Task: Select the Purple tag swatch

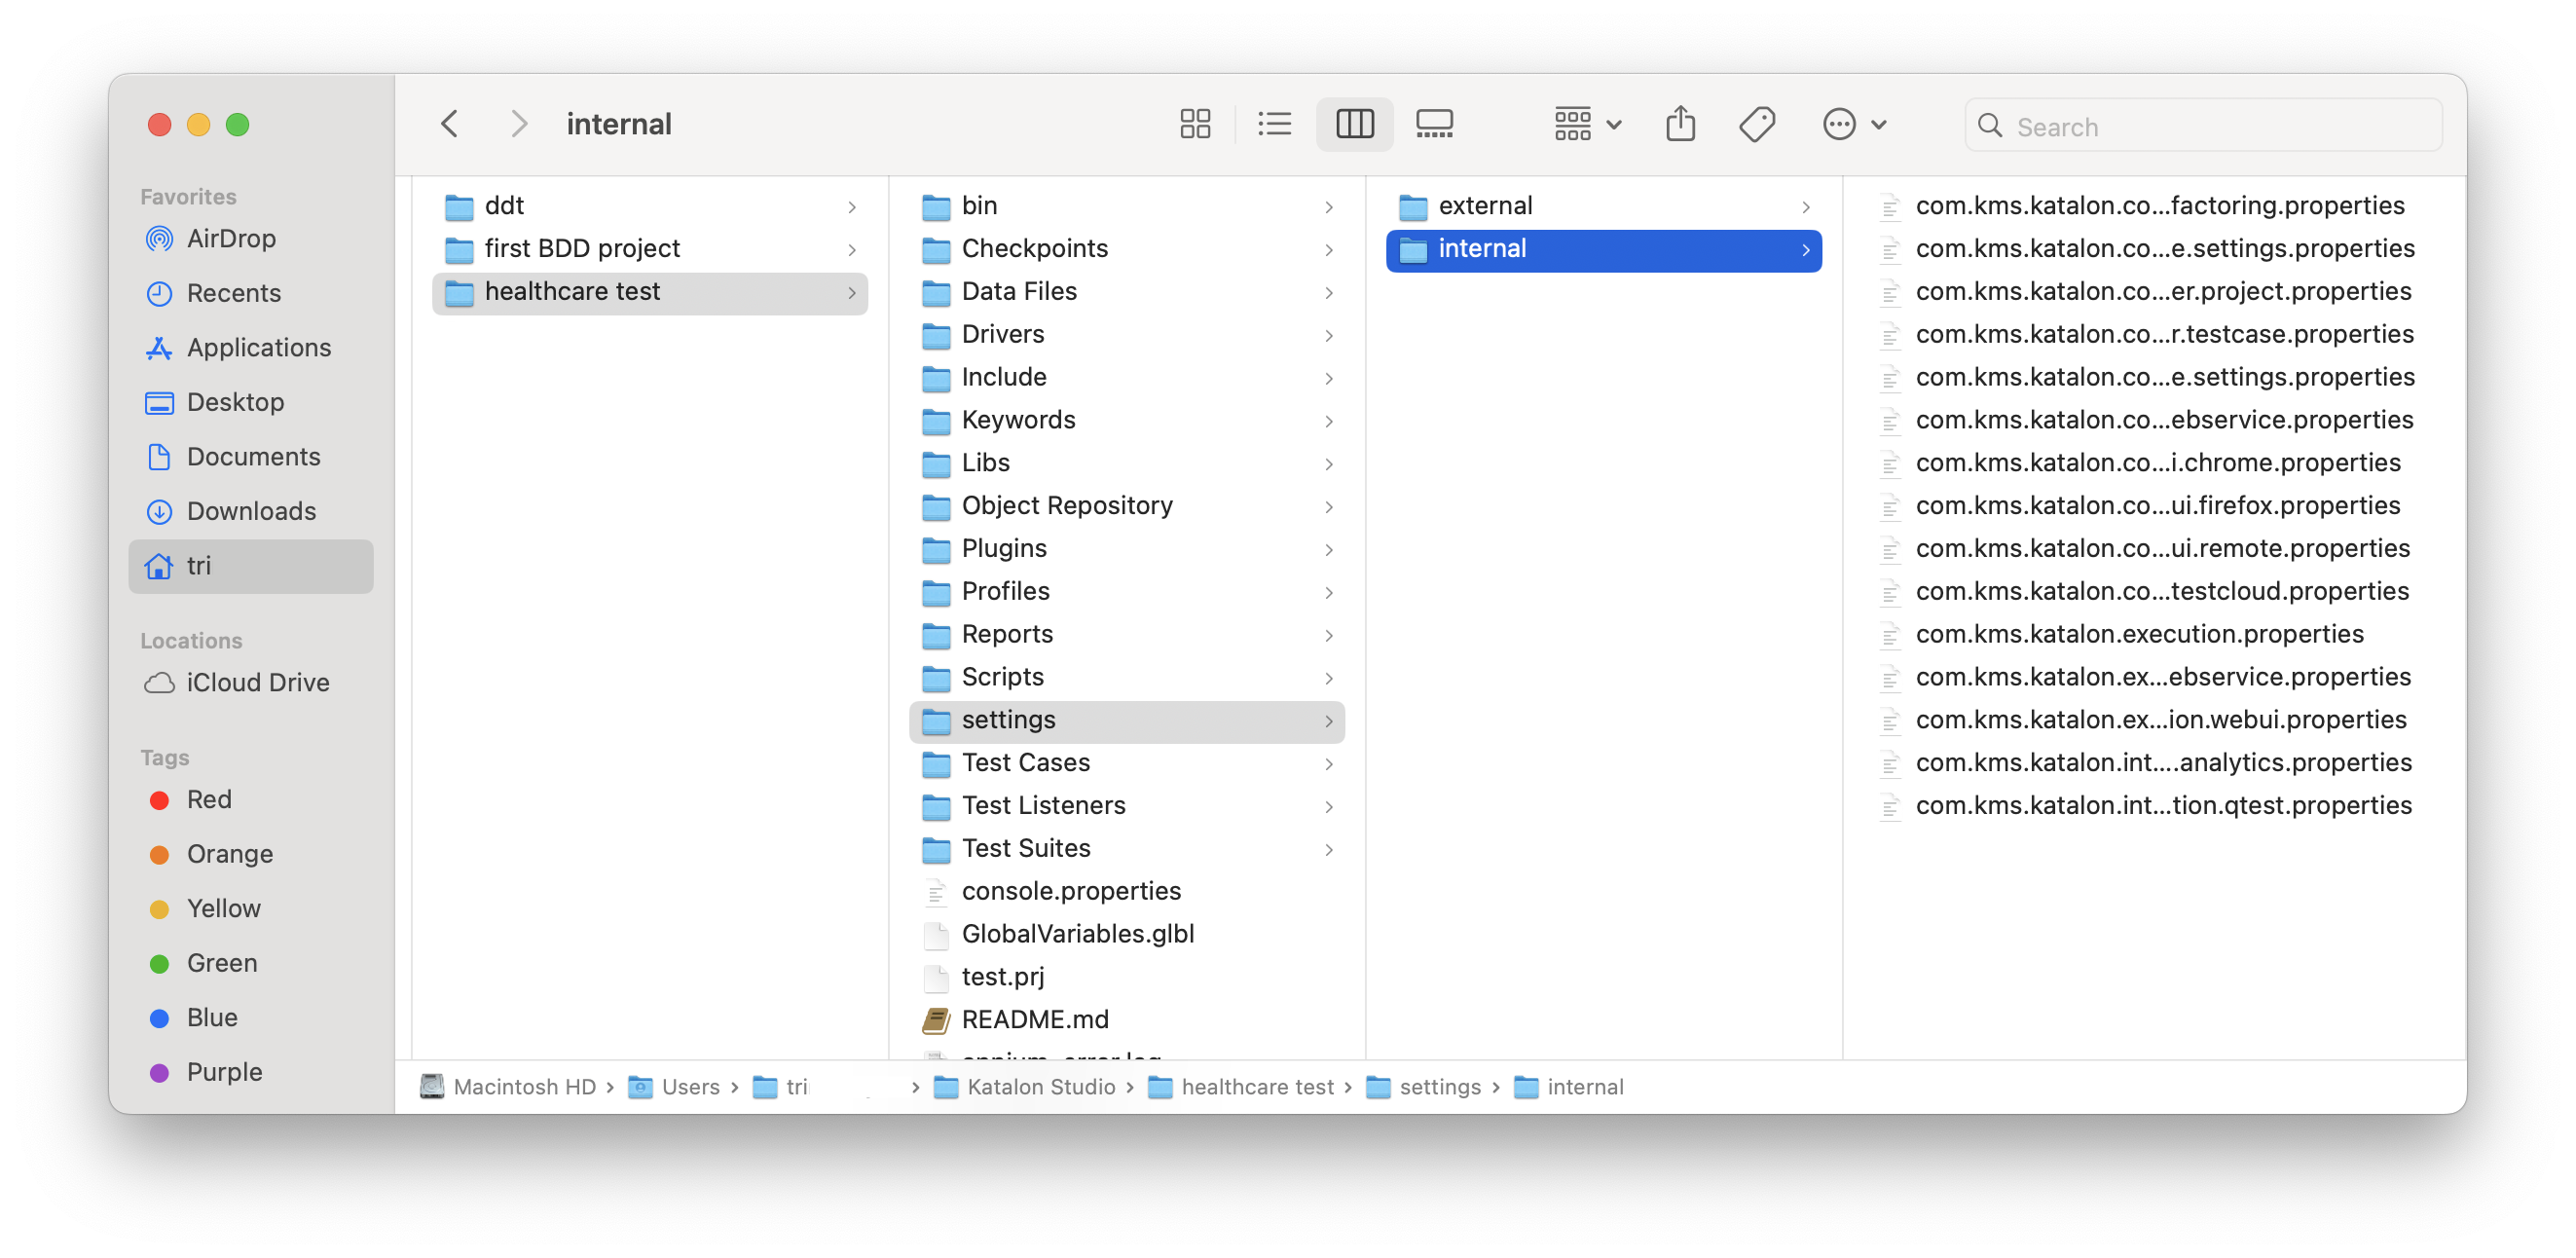Action: click(x=162, y=1071)
